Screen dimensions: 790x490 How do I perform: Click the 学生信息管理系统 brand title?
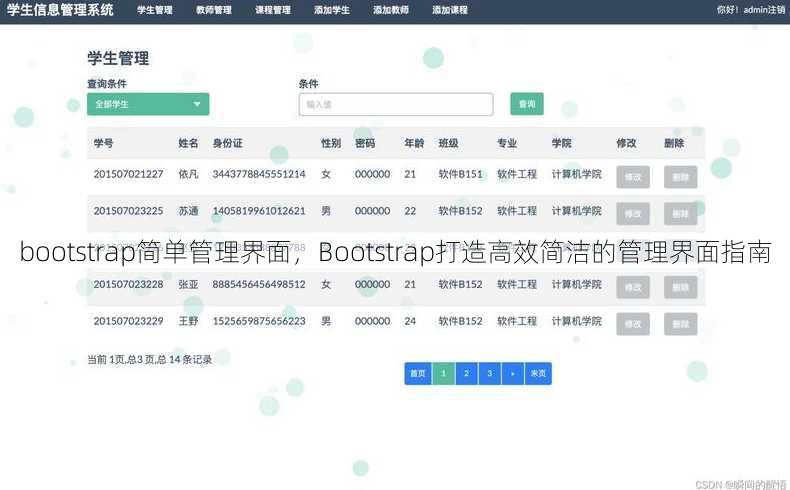pyautogui.click(x=60, y=10)
